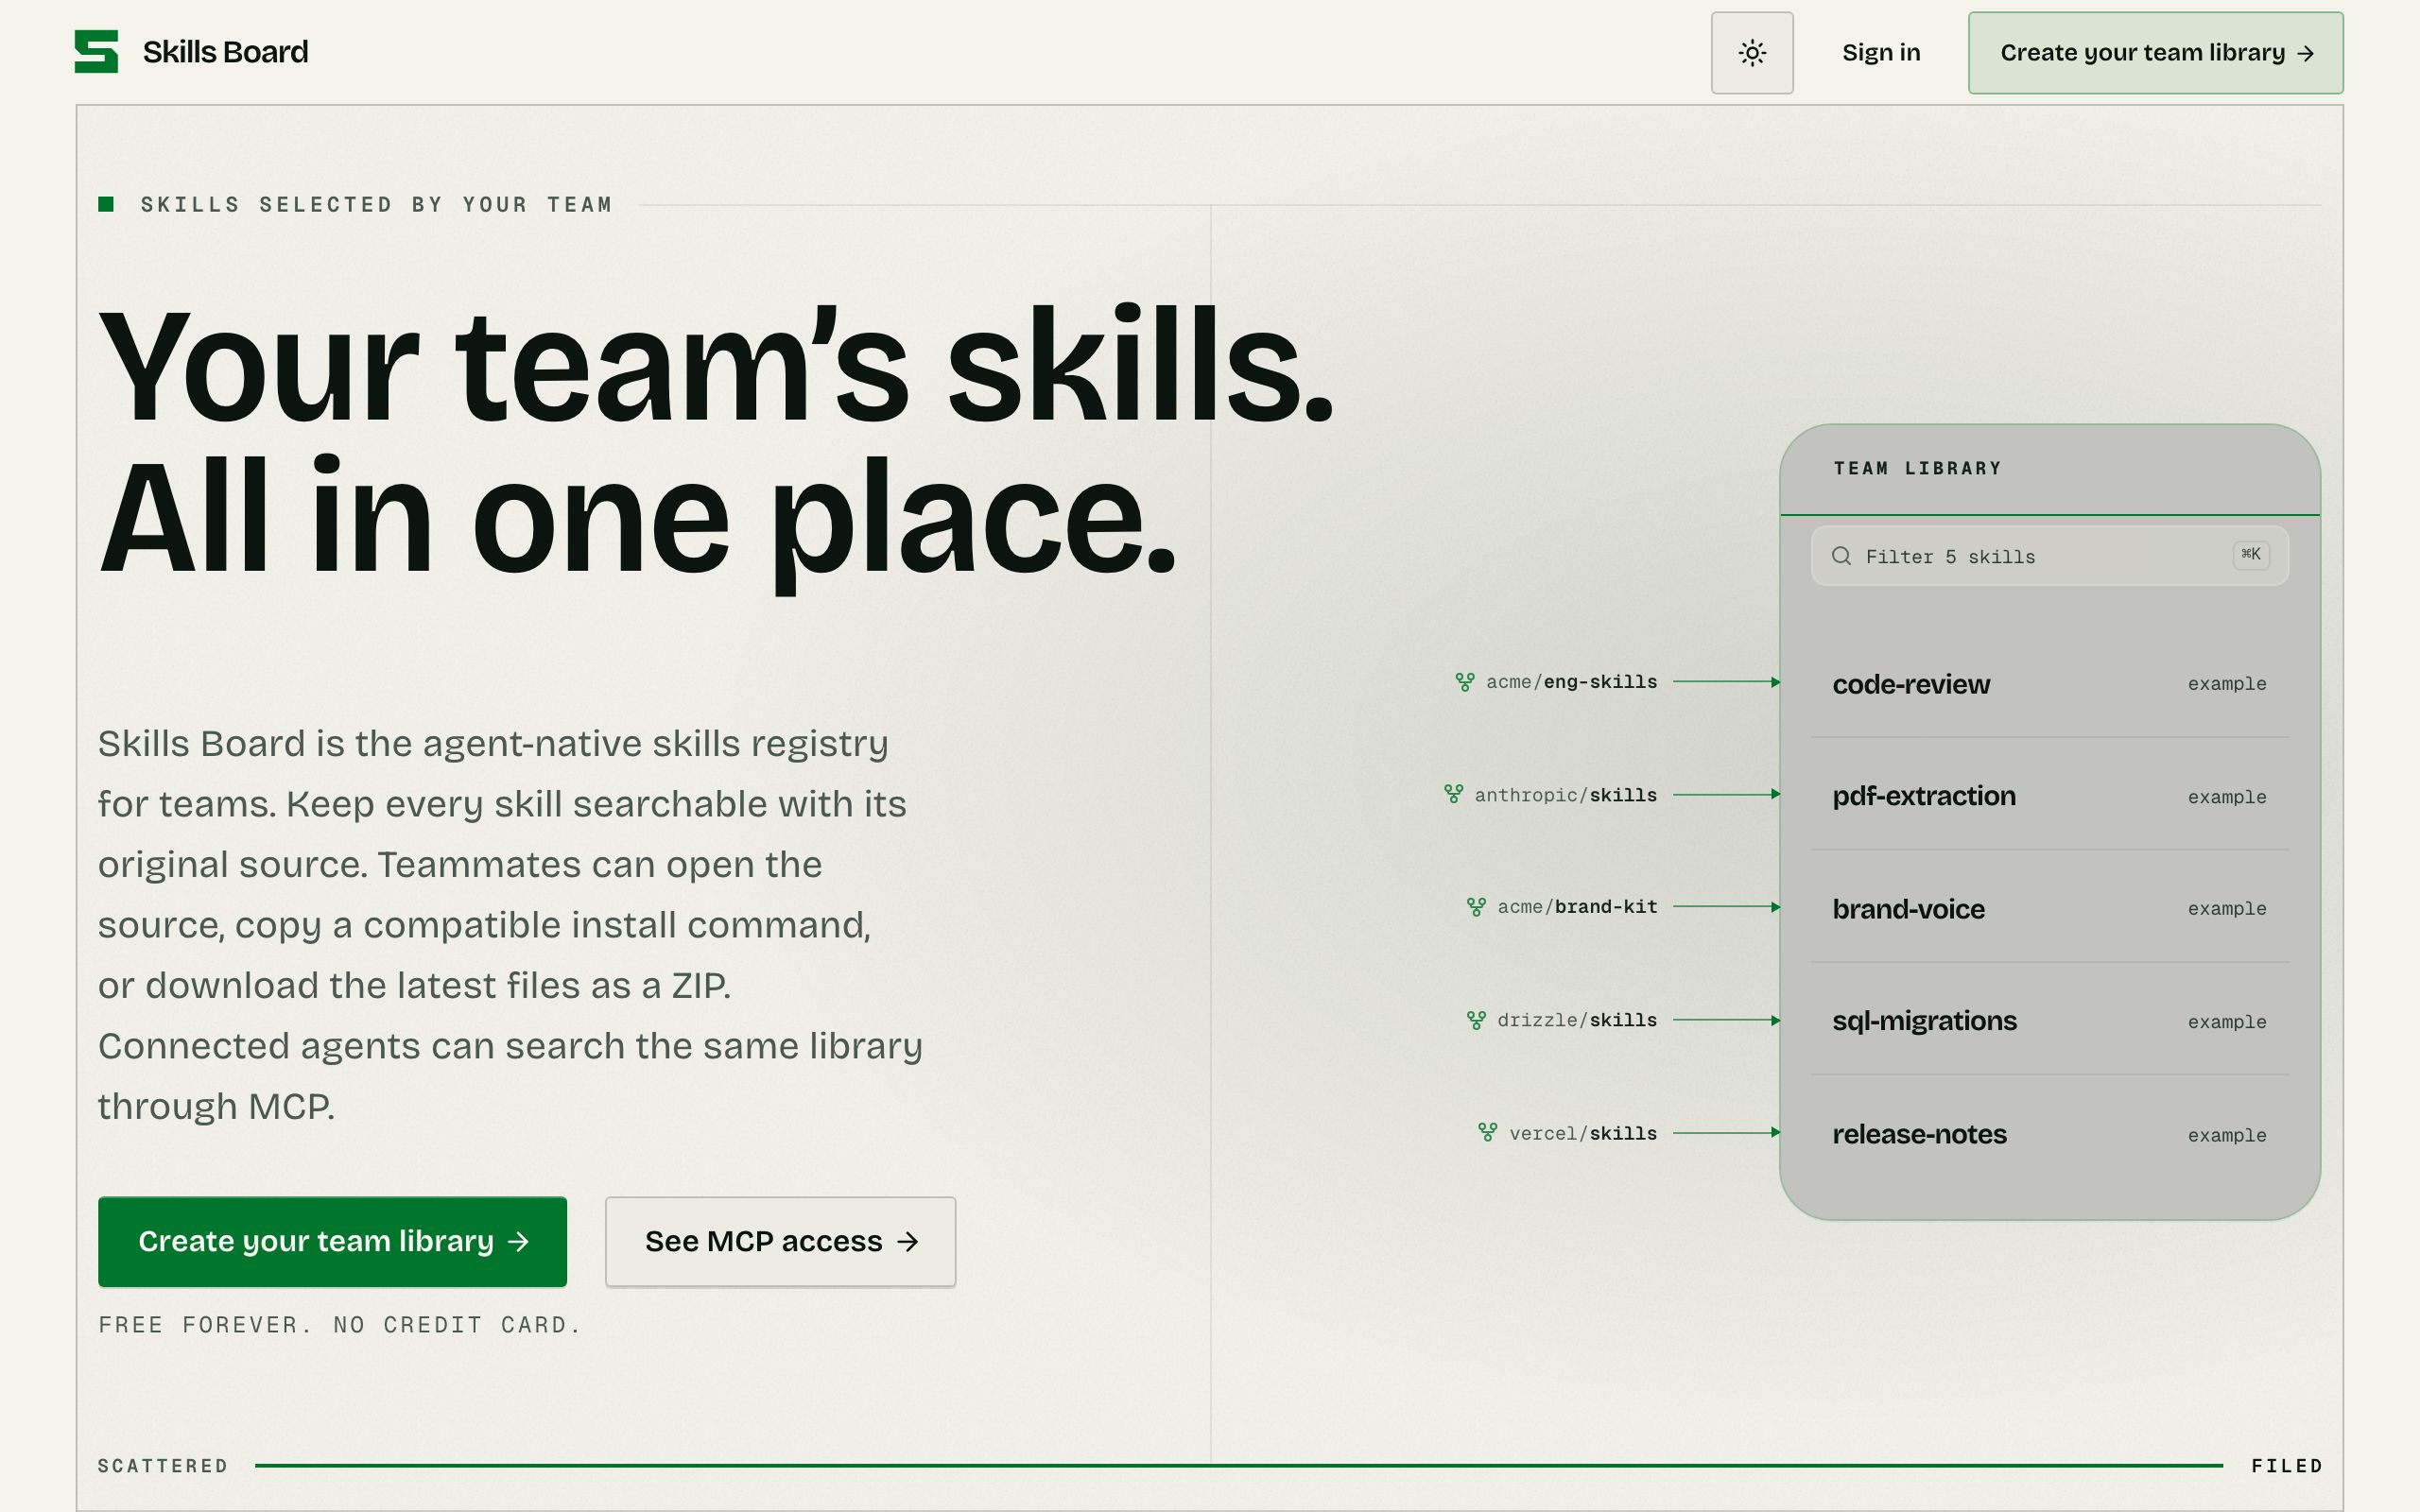This screenshot has width=2420, height=1512.
Task: Click the TEAM LIBRARY panel heading
Action: coord(1917,468)
